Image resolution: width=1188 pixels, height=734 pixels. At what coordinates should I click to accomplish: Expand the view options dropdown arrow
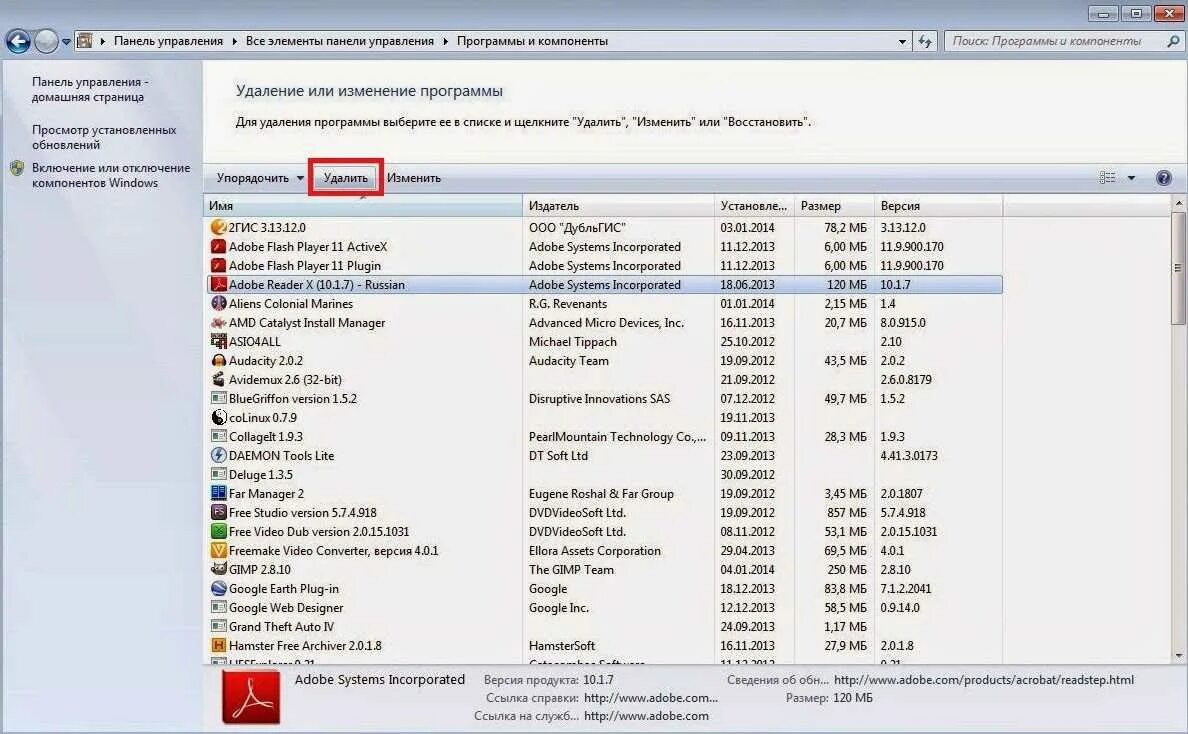1131,178
